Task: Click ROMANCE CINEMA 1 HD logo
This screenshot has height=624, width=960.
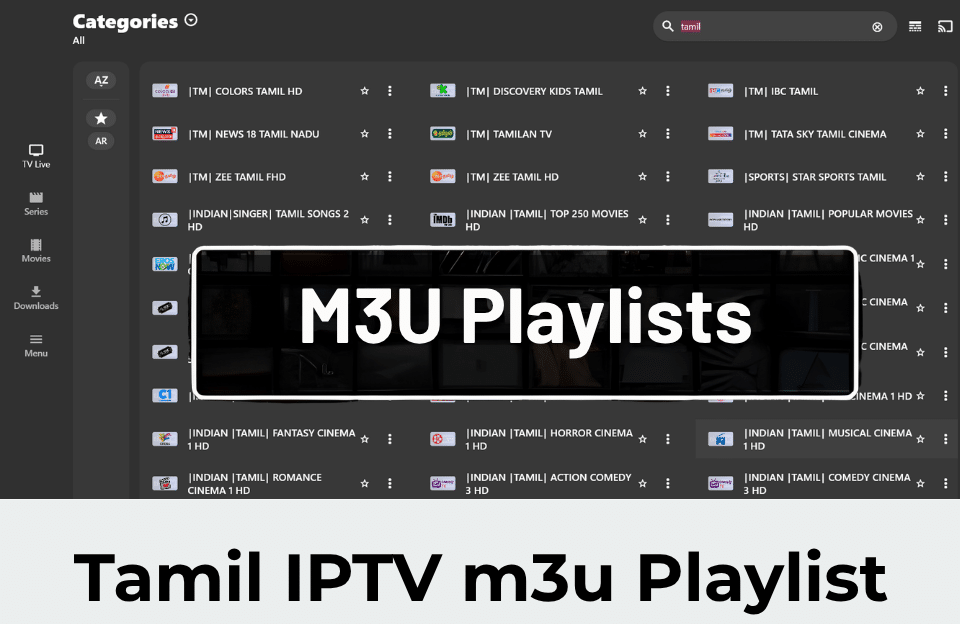Action: point(165,483)
